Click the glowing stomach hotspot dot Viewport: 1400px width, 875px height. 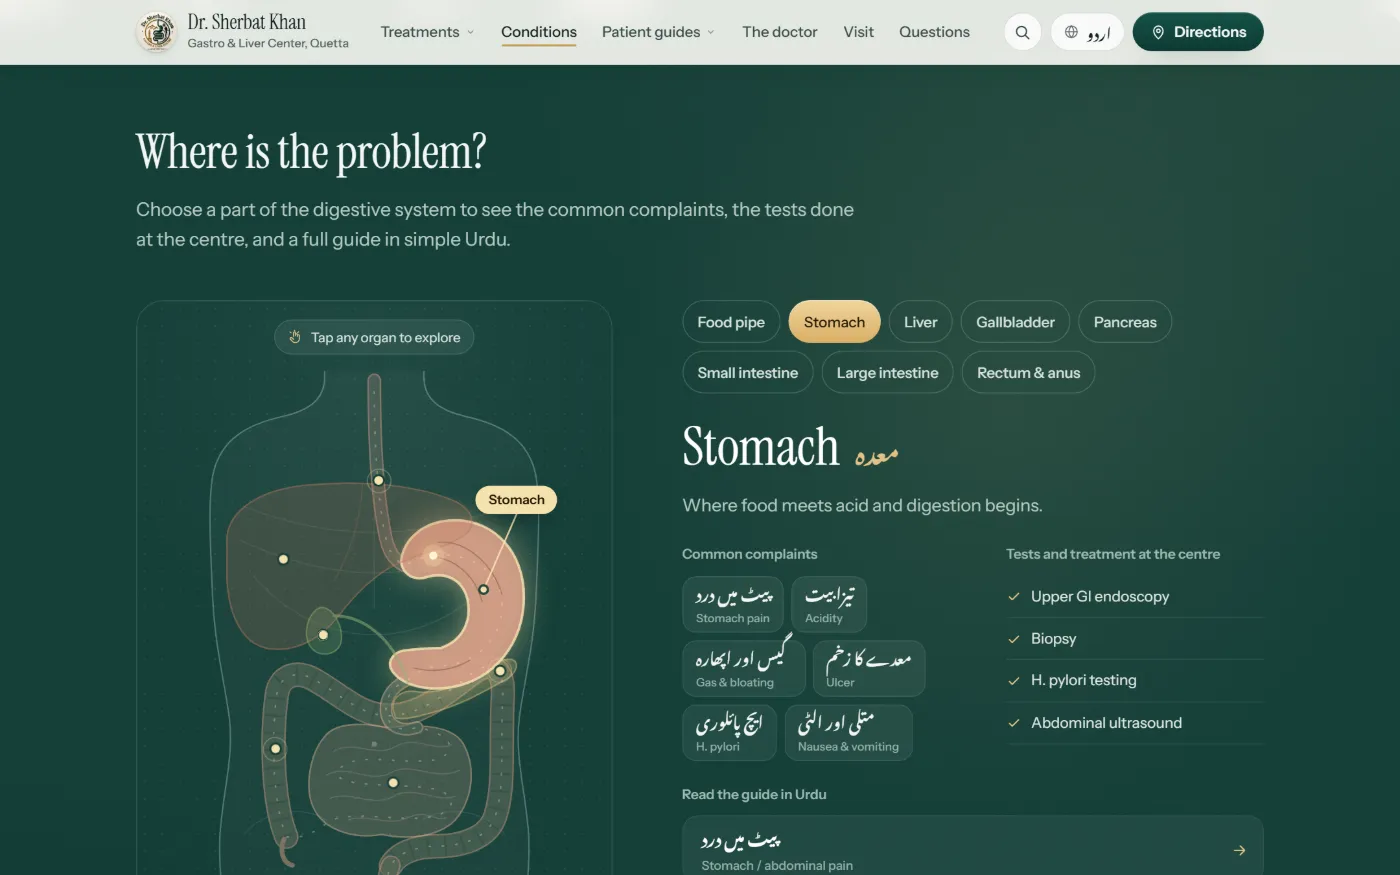[433, 555]
